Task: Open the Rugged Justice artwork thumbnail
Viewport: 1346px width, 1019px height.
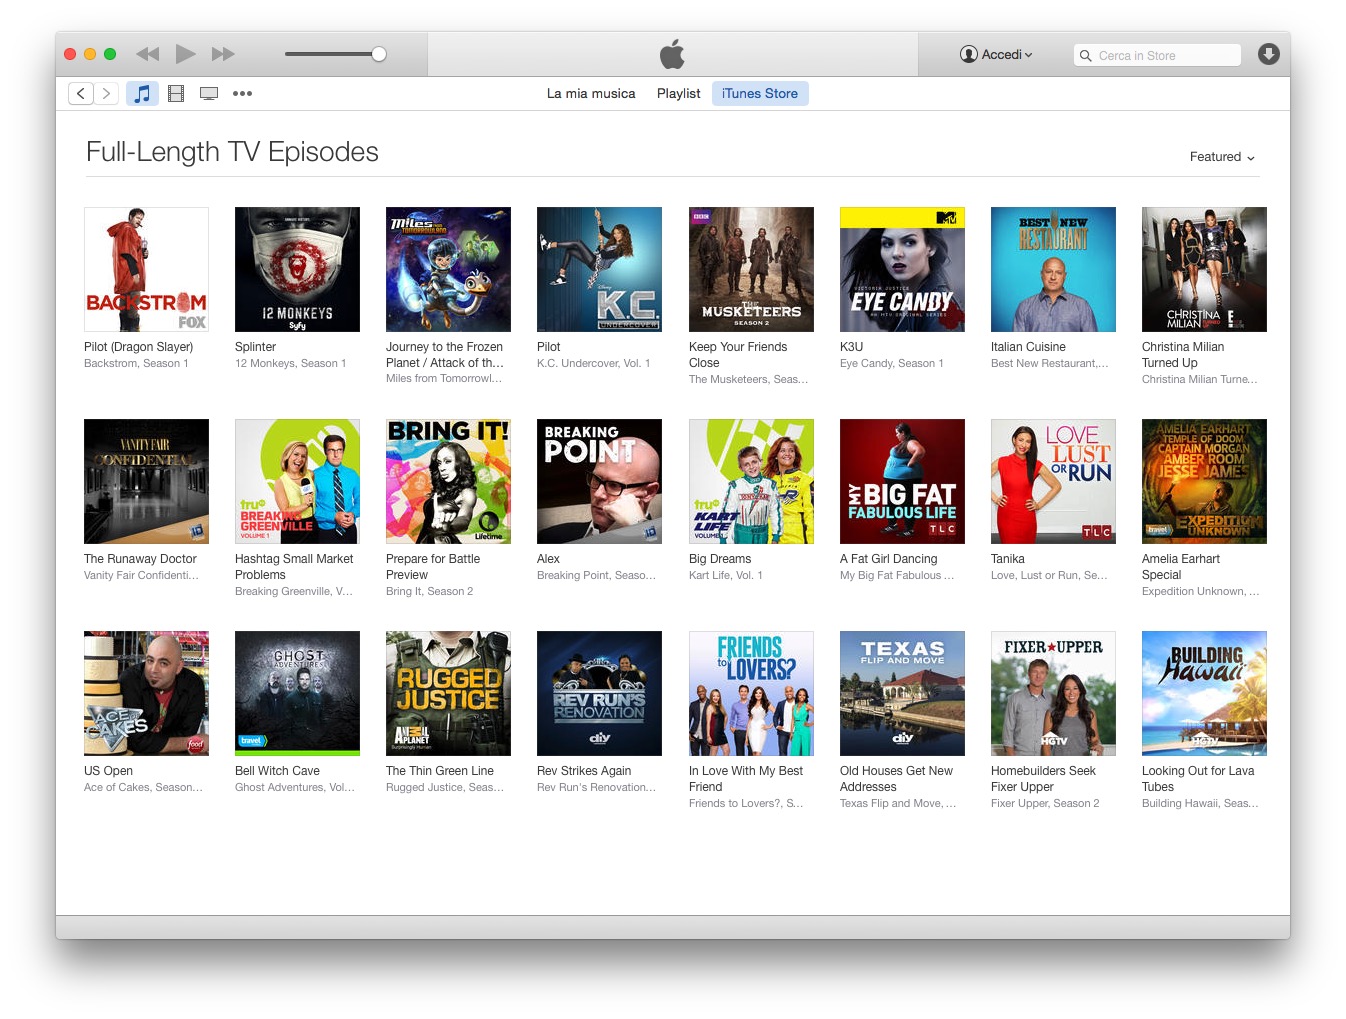Action: (x=448, y=693)
